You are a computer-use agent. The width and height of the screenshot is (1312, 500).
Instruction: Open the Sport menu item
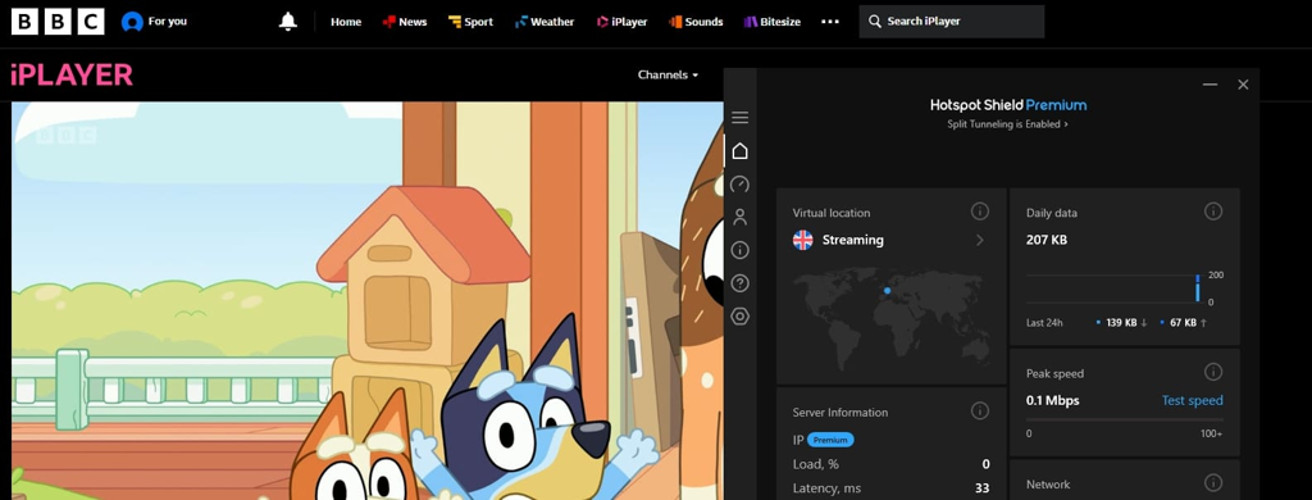pos(470,22)
